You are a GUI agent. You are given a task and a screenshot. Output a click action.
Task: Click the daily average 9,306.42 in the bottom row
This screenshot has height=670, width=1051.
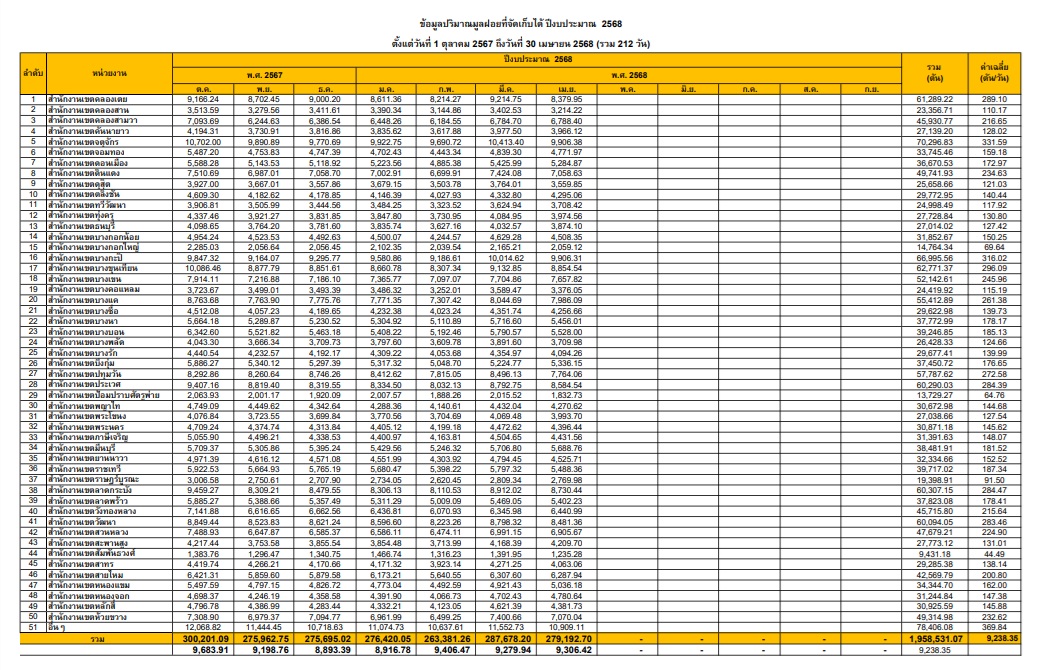573,650
